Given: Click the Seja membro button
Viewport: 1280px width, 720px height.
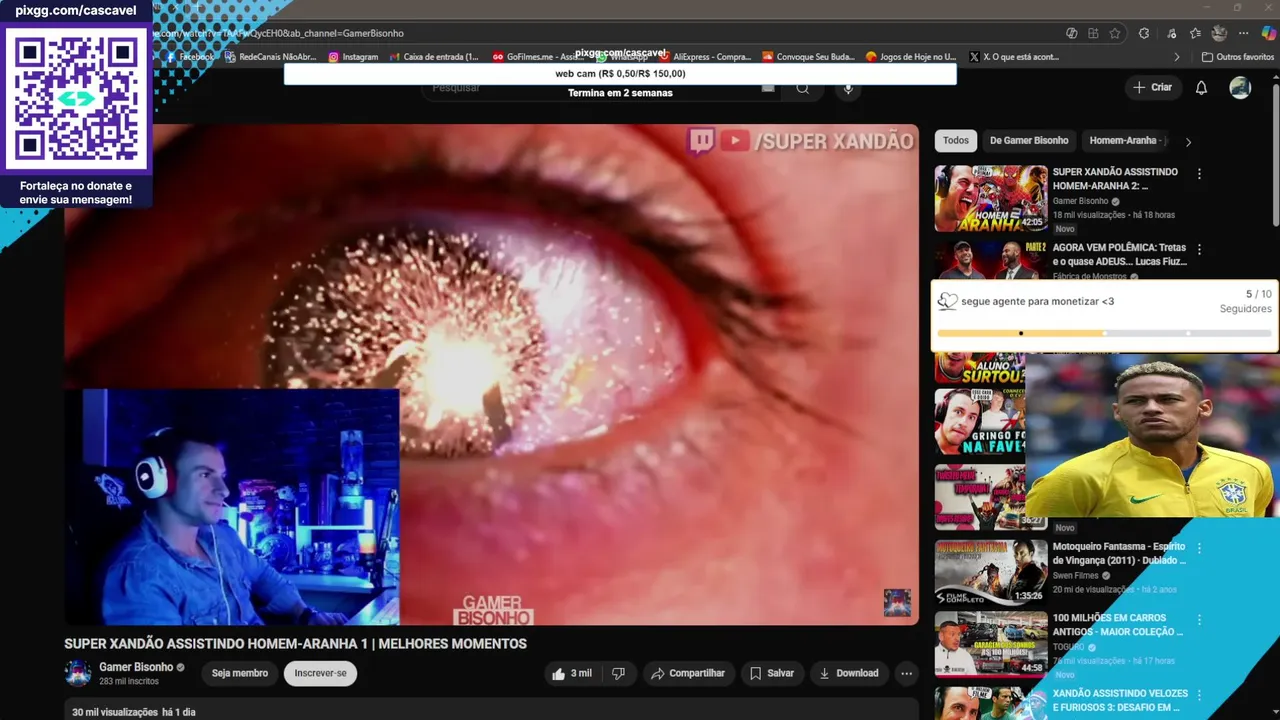Looking at the screenshot, I should click(240, 673).
